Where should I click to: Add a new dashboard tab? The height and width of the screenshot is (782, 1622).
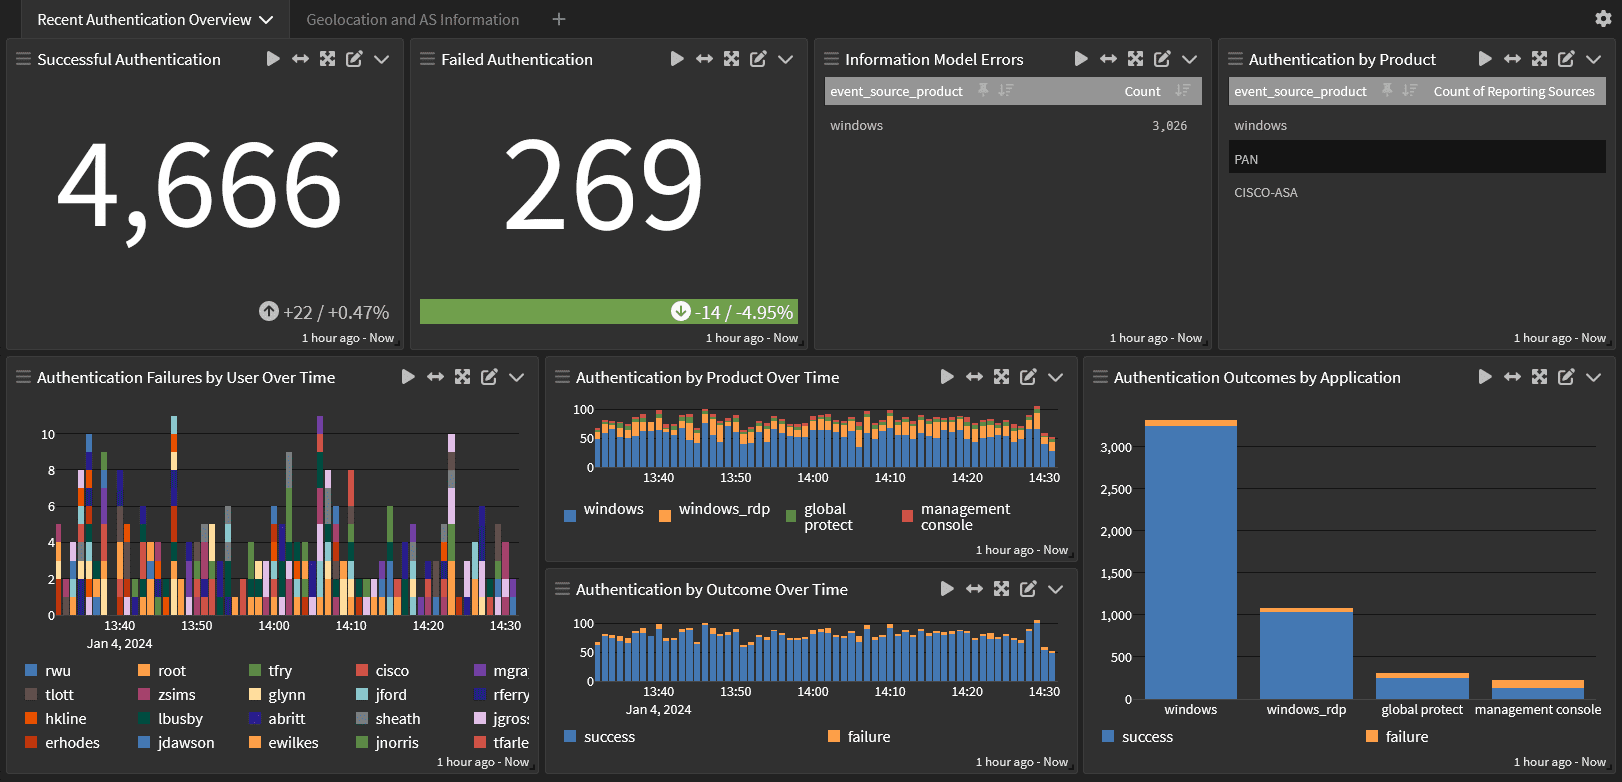click(559, 19)
